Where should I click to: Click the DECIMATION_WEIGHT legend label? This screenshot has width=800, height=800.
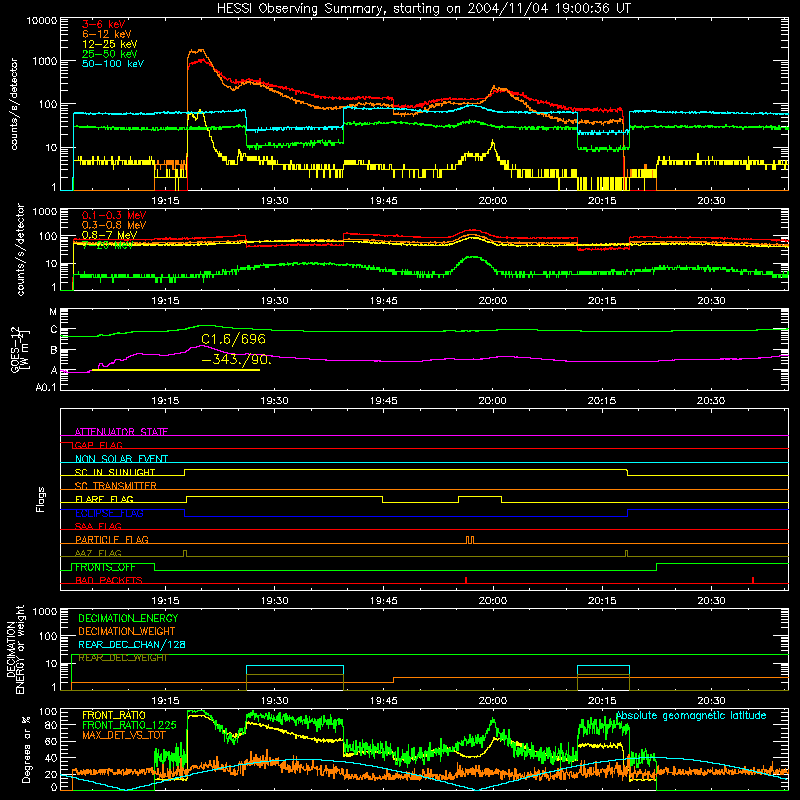tap(127, 631)
